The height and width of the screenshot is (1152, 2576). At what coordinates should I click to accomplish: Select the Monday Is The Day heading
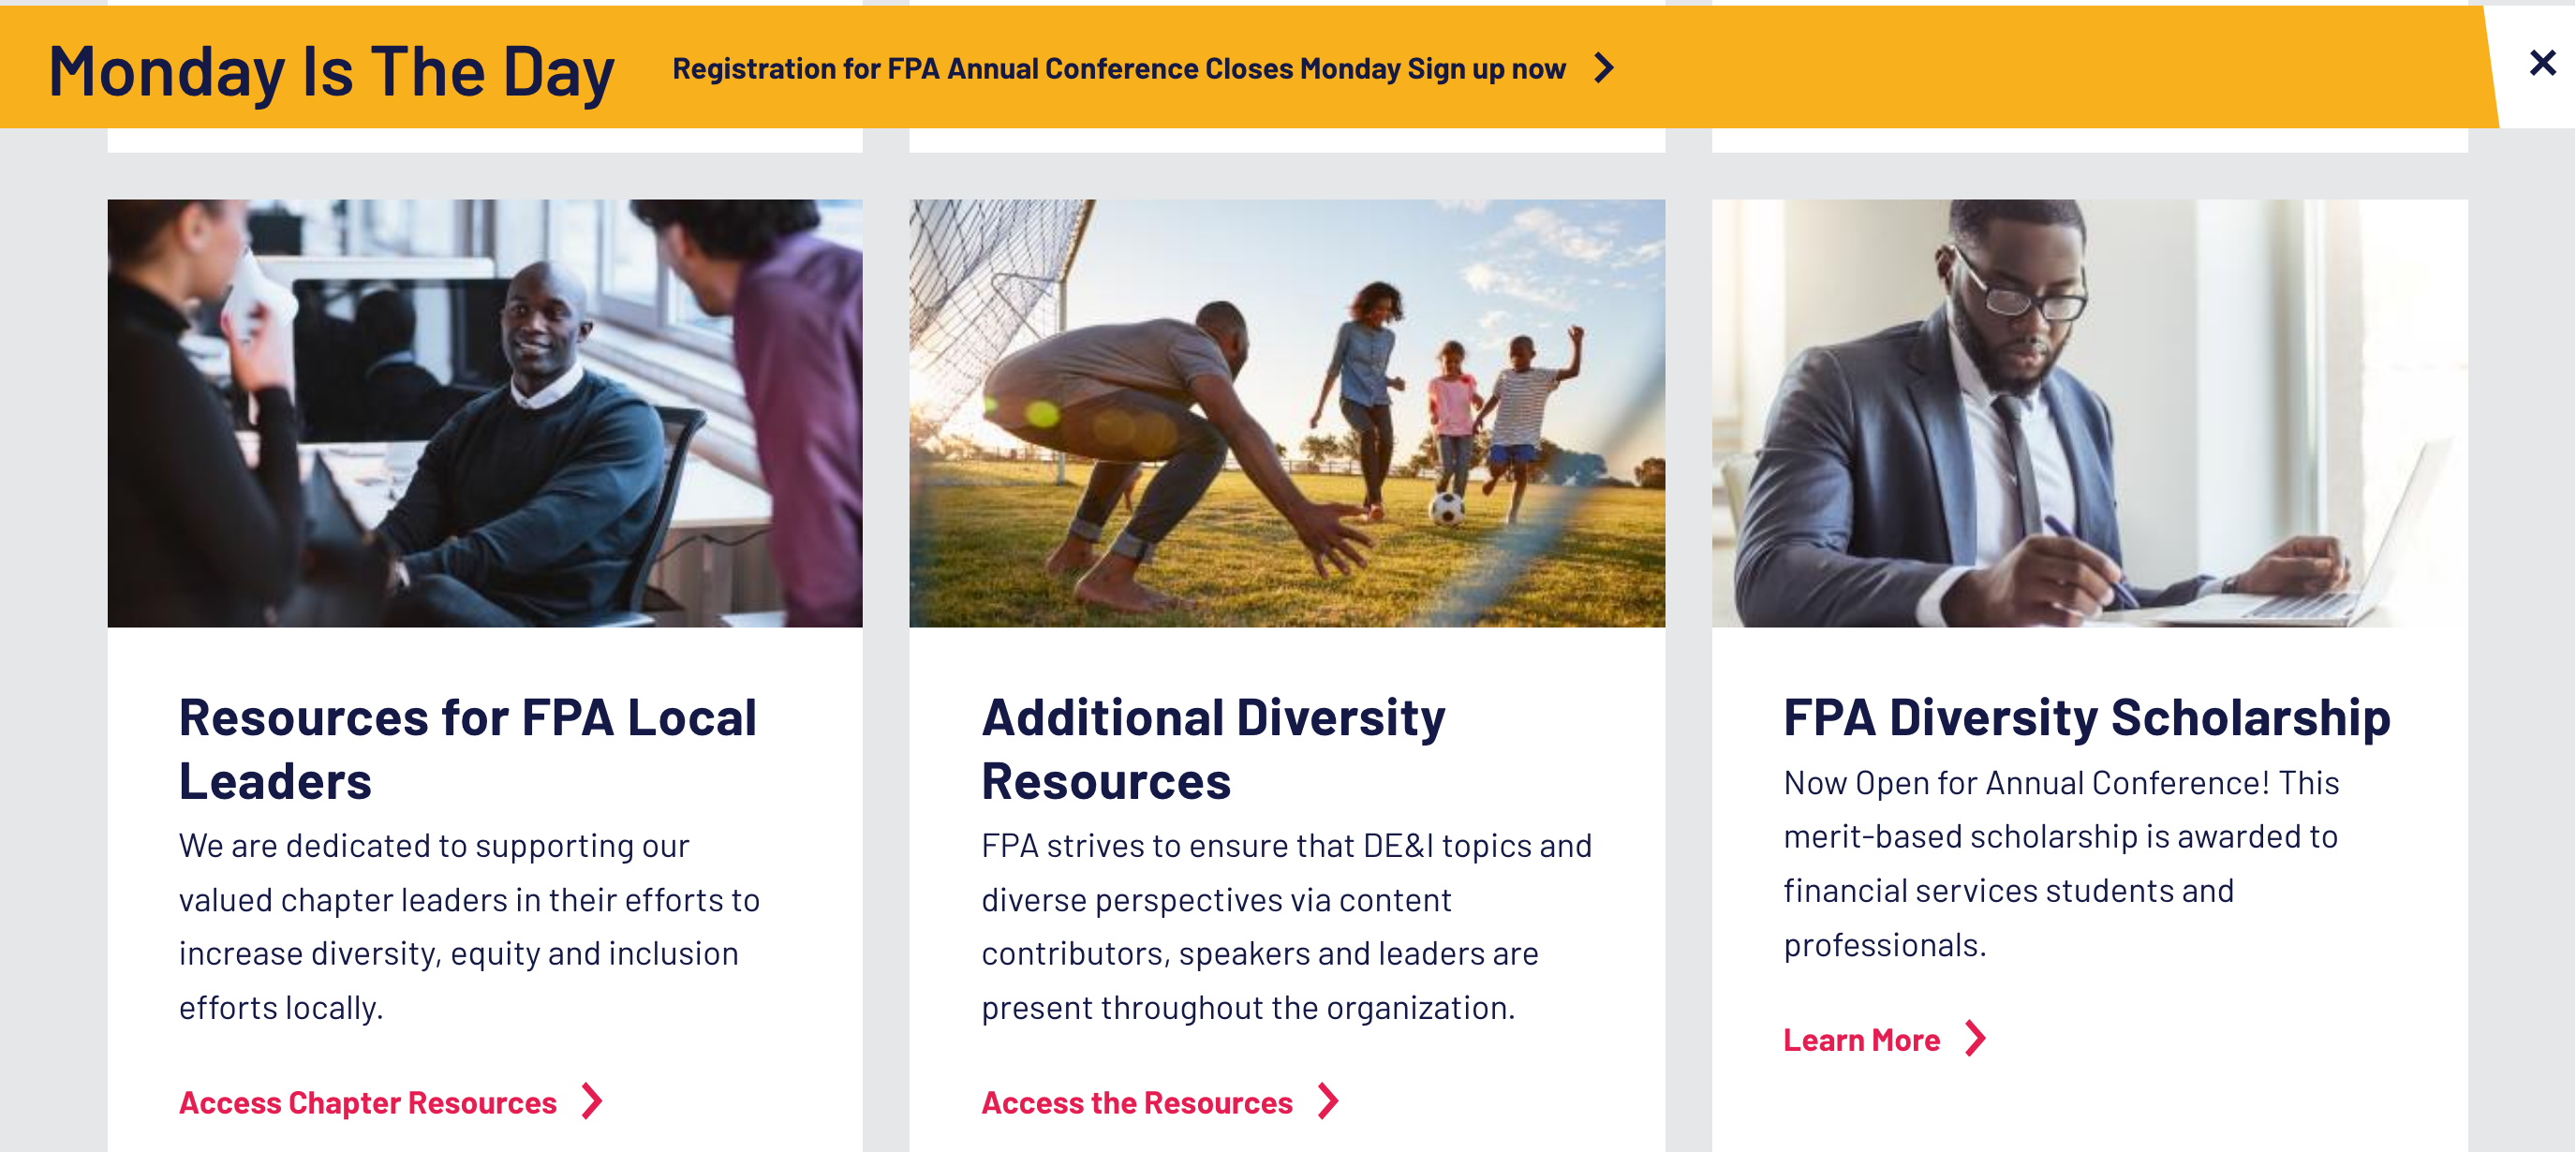[x=331, y=71]
